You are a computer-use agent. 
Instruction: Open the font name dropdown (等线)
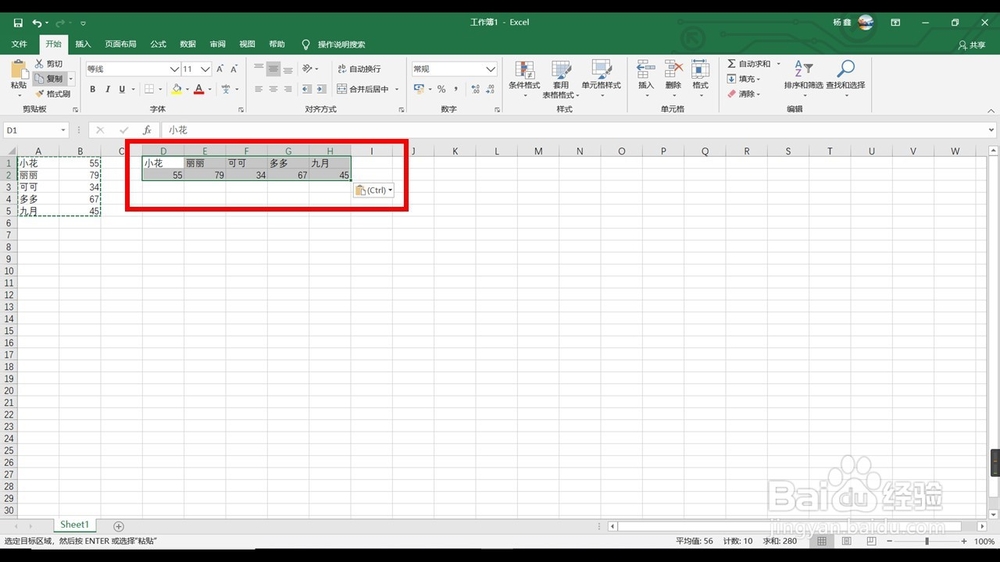(x=174, y=69)
